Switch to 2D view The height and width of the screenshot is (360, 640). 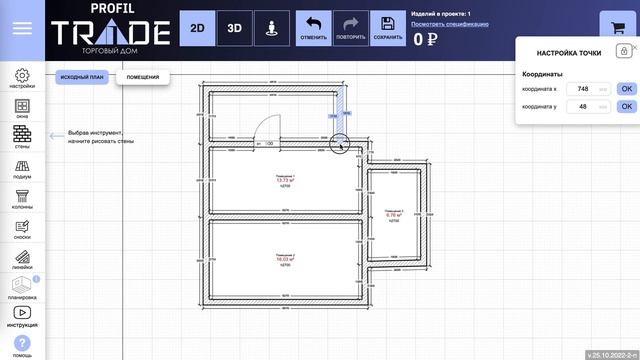point(197,28)
